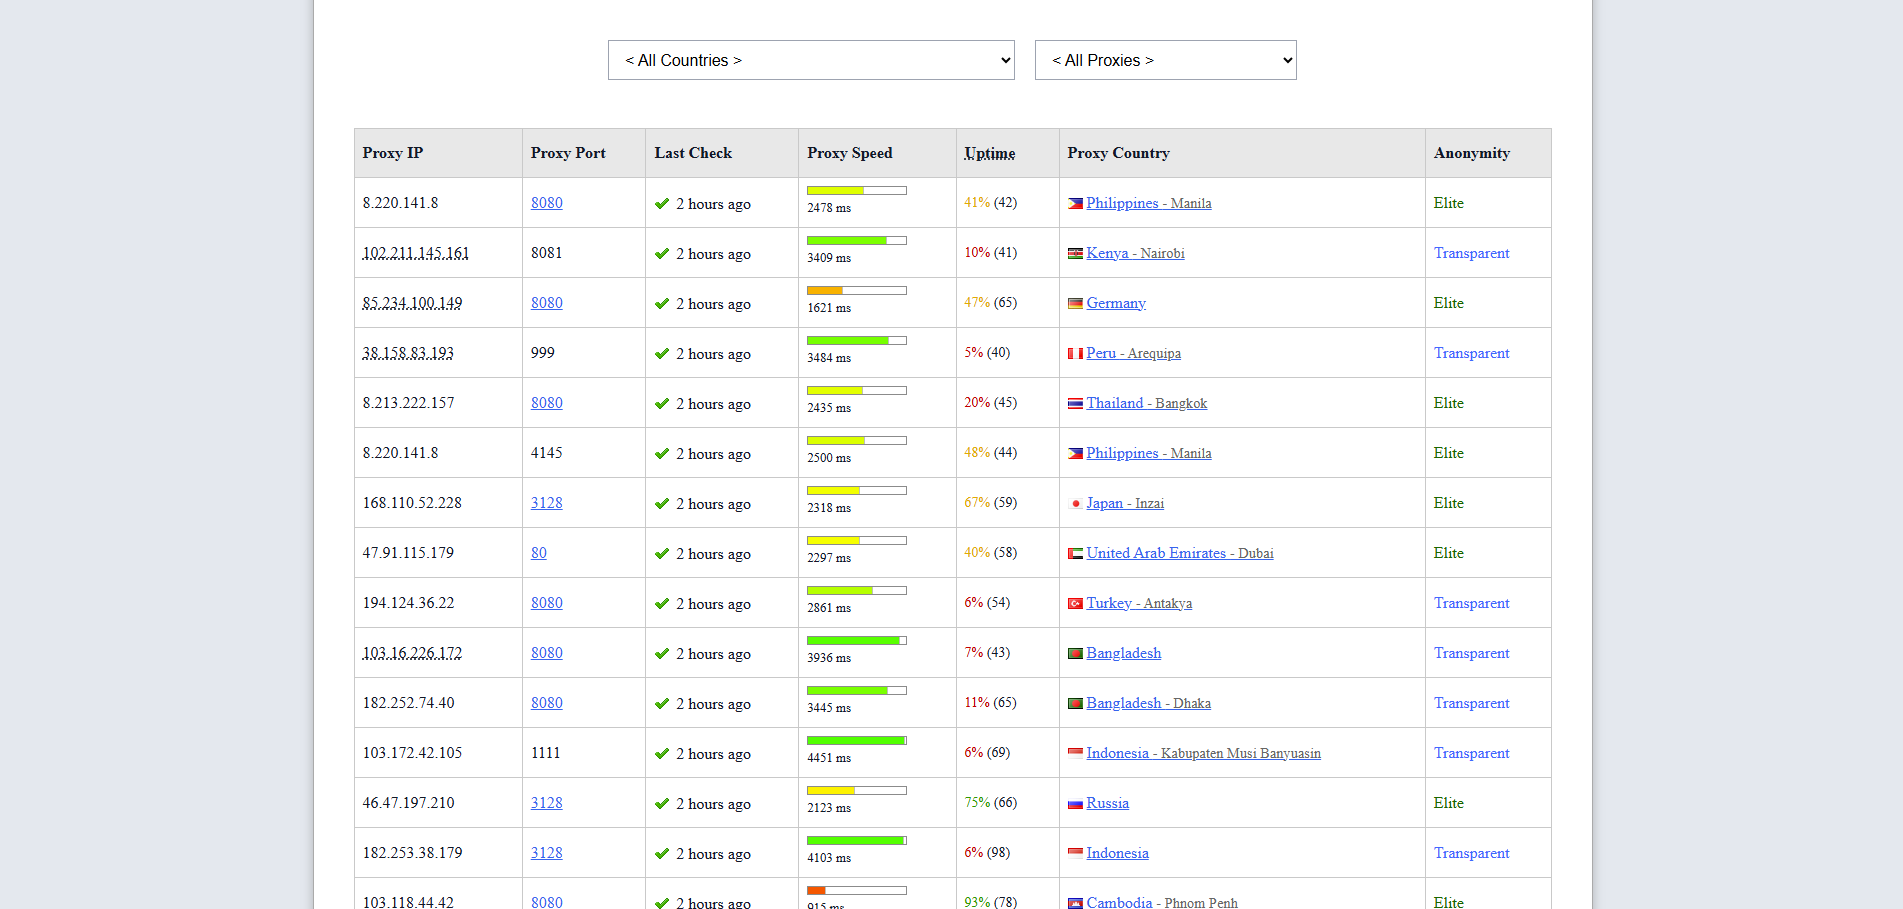The image size is (1903, 909).
Task: Open the Japan - Inzai link
Action: [x=1125, y=503]
